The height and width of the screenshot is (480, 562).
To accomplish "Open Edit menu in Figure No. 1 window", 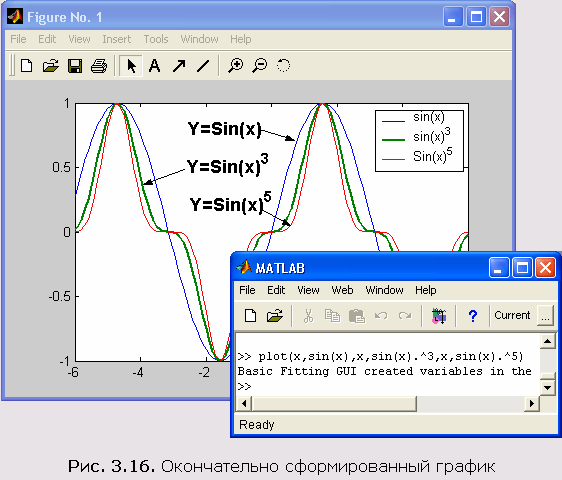I will click(47, 39).
